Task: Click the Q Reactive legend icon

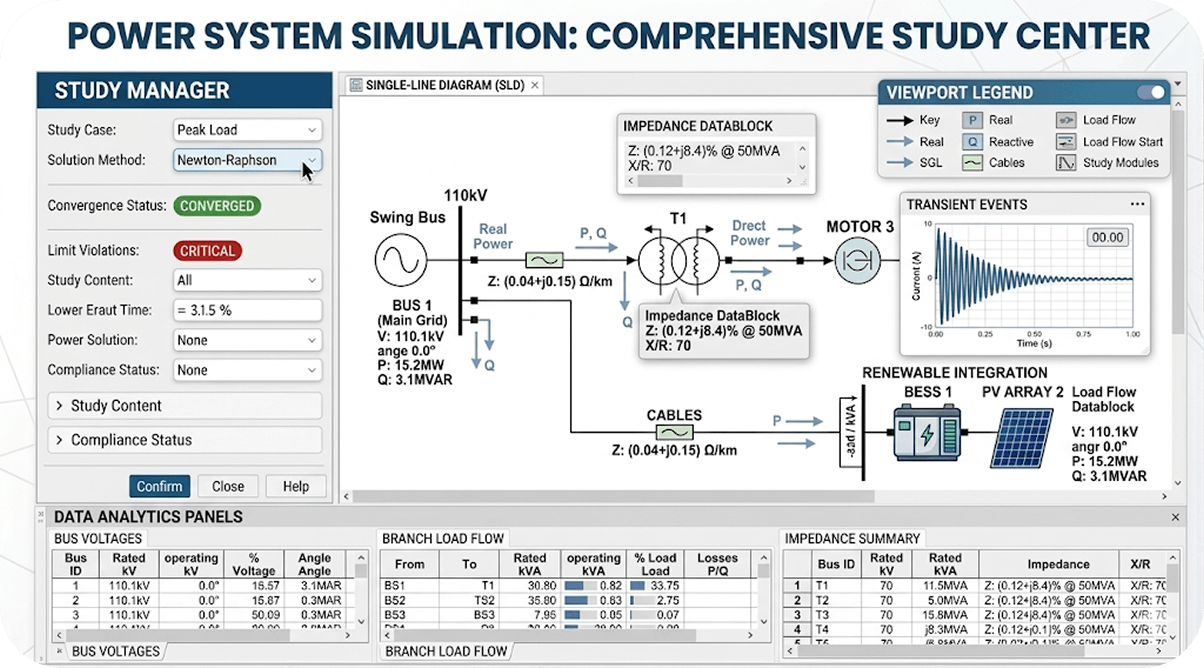Action: click(972, 142)
